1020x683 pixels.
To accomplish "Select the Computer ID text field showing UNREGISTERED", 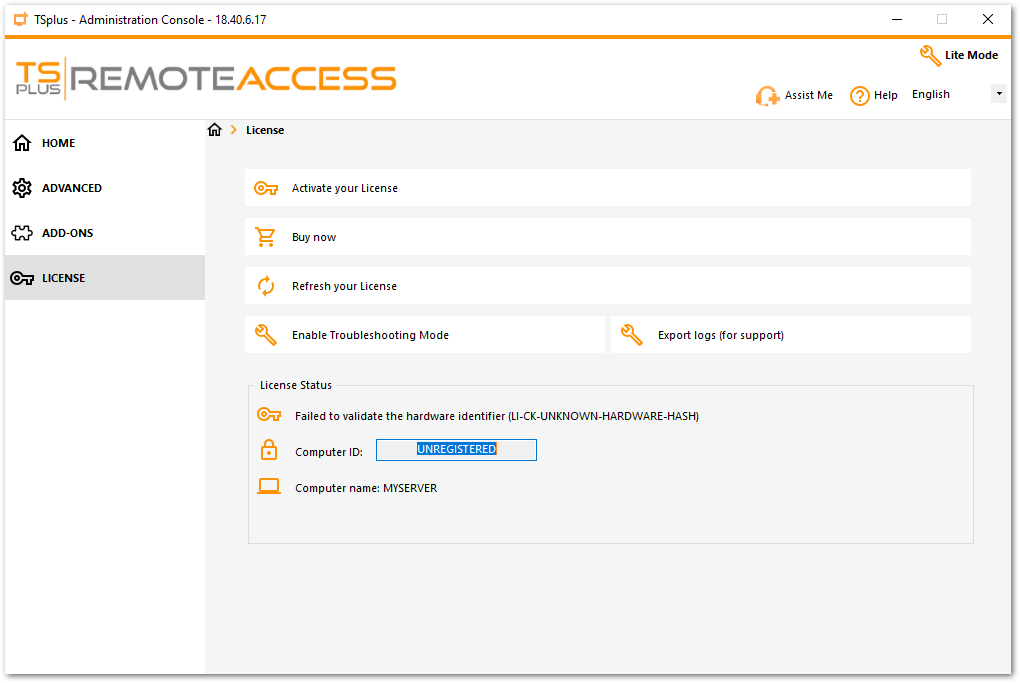I will coord(456,449).
